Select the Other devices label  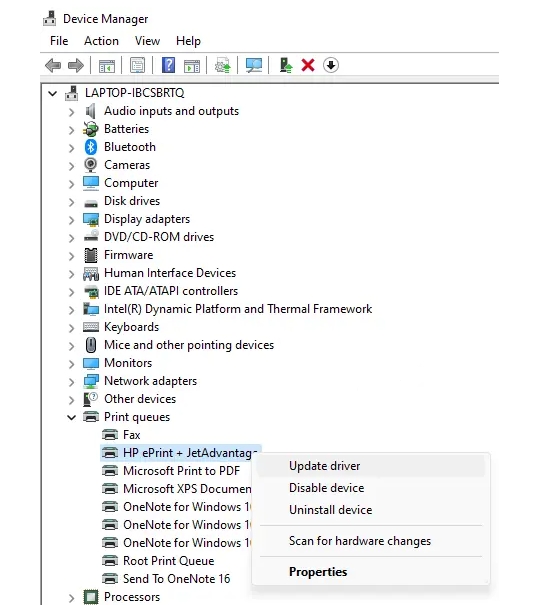(x=140, y=399)
